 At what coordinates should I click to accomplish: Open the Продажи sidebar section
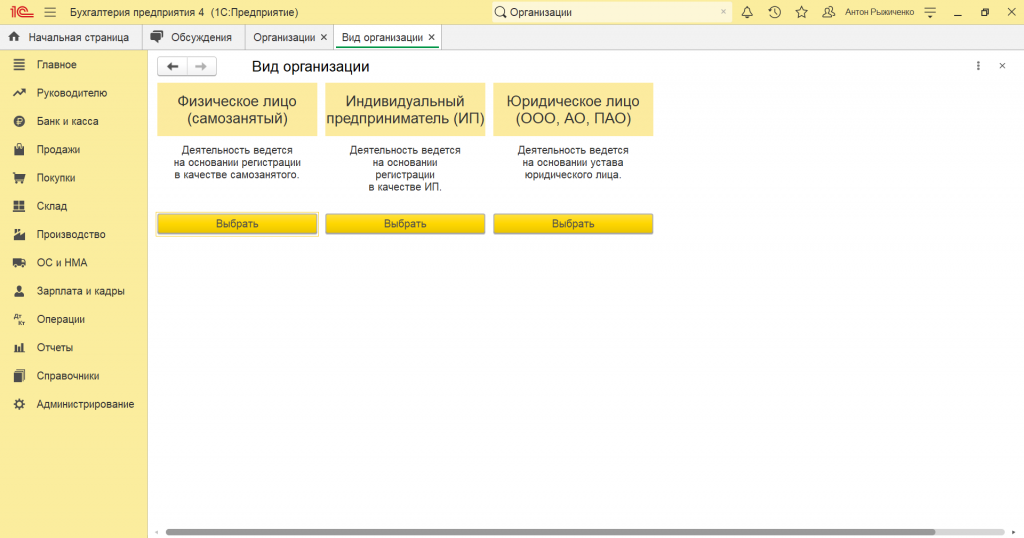(58, 149)
